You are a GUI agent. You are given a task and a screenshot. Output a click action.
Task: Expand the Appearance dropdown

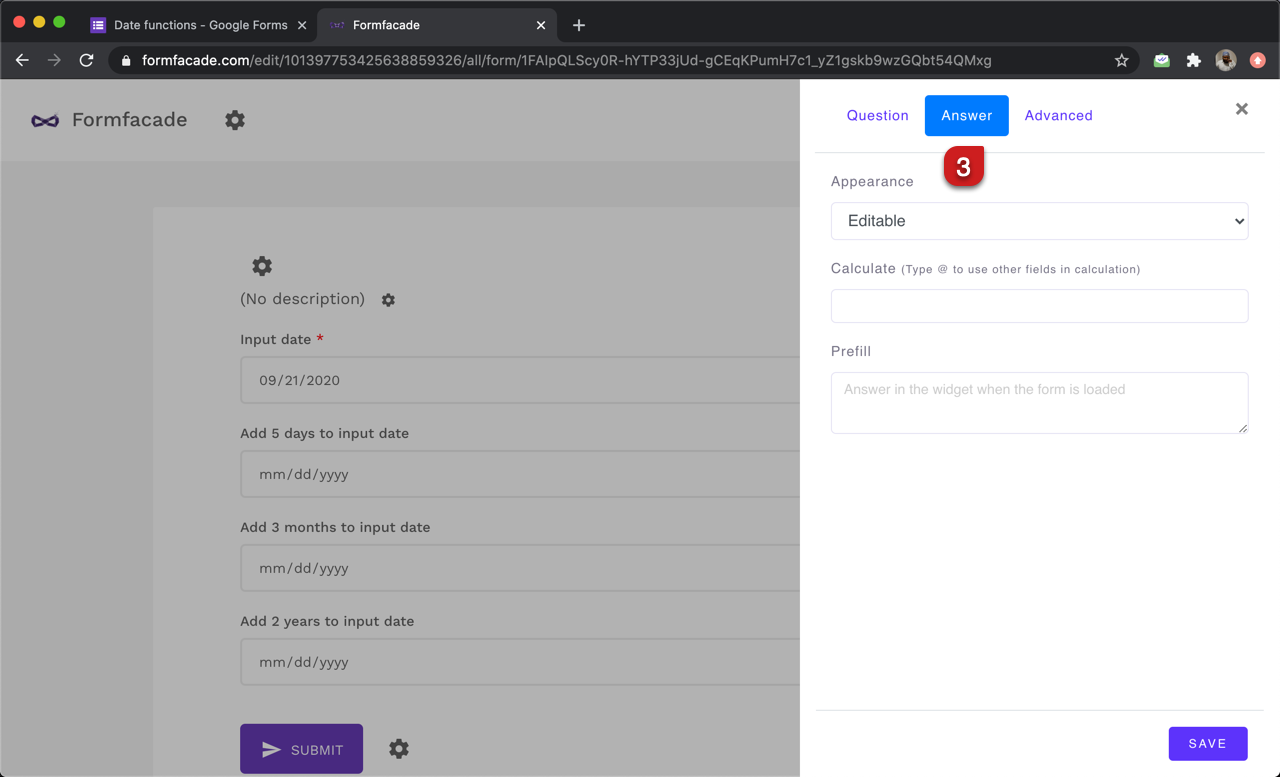[1039, 221]
